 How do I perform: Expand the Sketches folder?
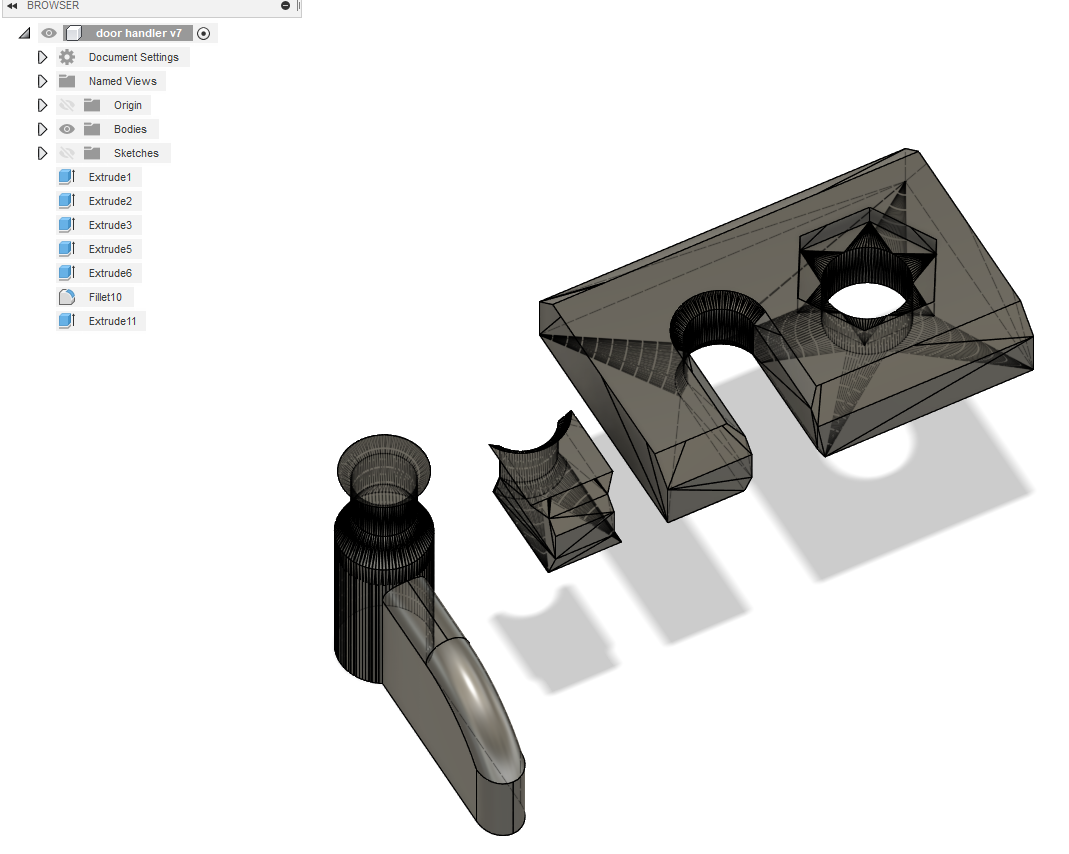42,153
